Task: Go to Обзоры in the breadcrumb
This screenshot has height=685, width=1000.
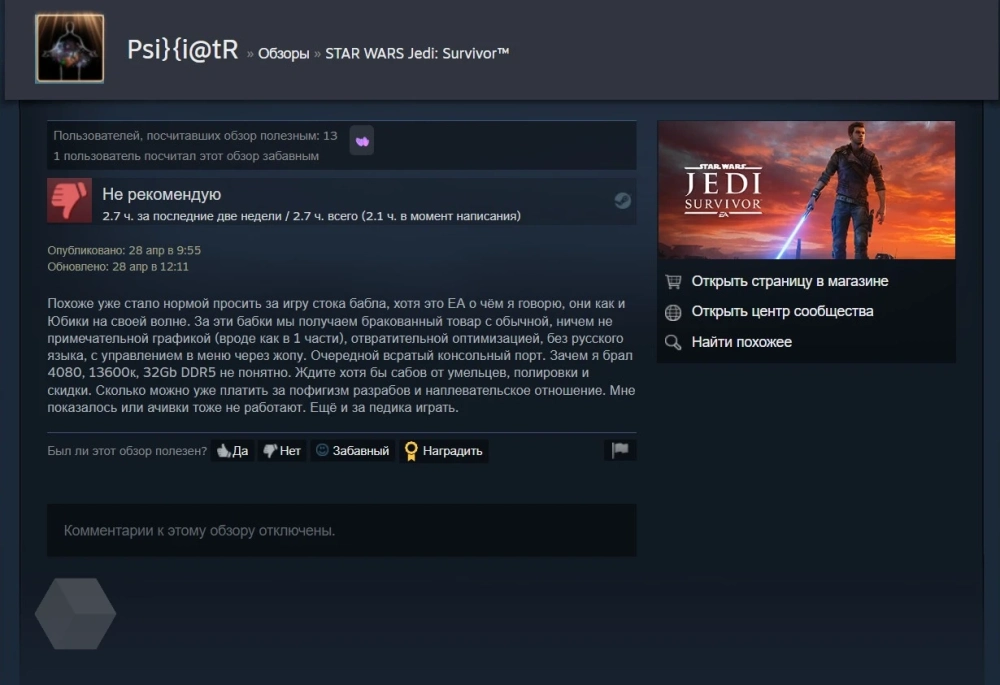Action: pos(284,54)
